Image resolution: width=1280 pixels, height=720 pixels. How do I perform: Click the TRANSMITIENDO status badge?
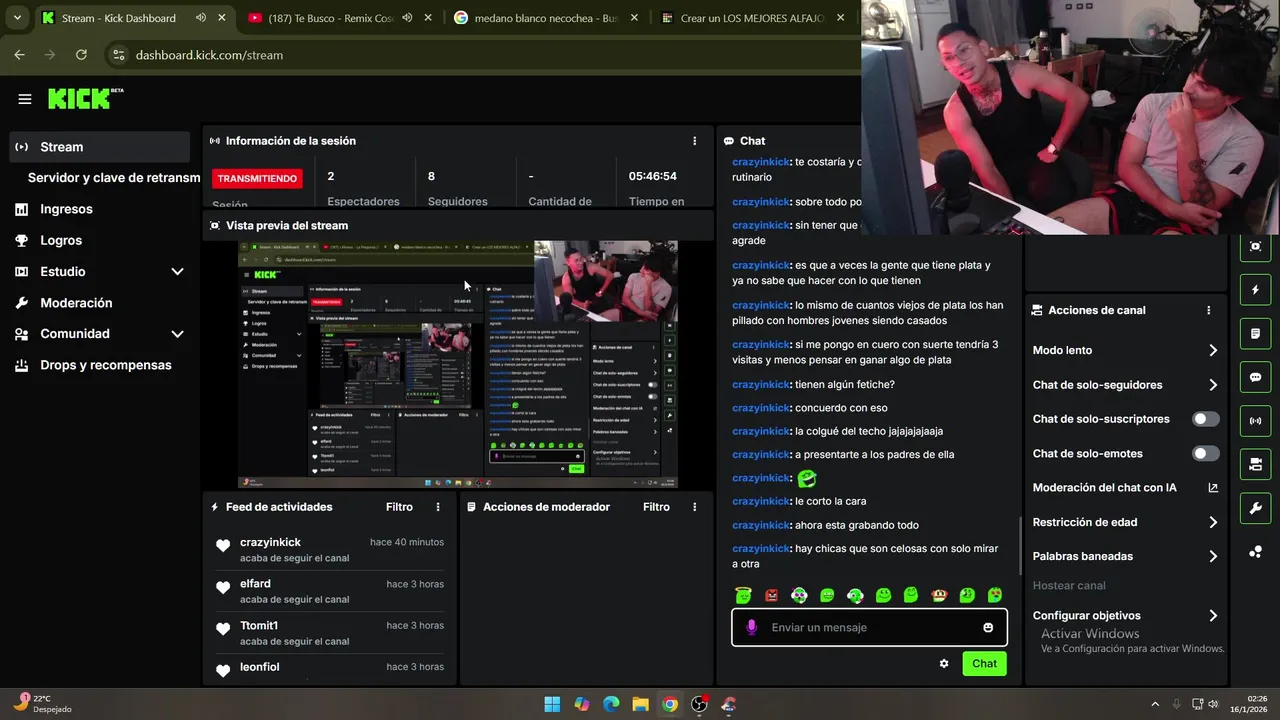257,178
